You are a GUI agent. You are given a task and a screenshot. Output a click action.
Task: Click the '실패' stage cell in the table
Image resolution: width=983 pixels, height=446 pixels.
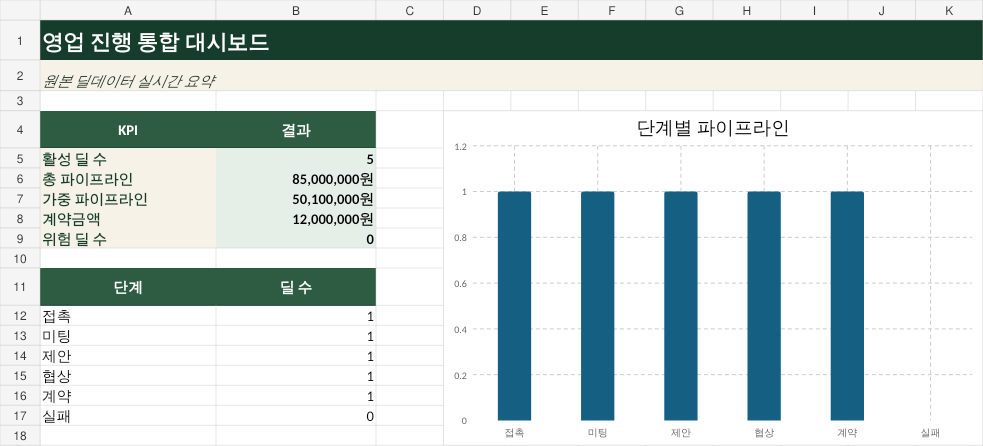coord(128,416)
